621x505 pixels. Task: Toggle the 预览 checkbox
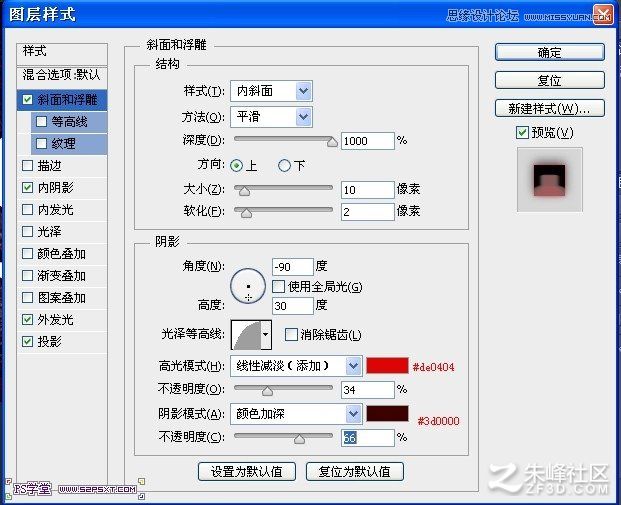point(522,132)
